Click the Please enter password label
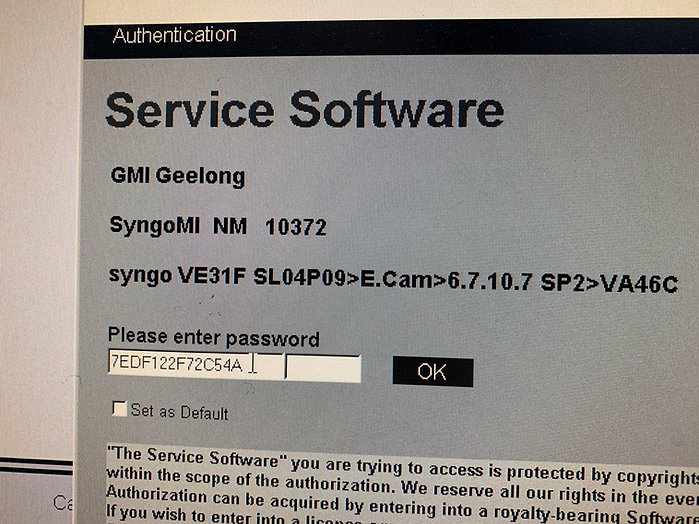This screenshot has width=699, height=524. (x=214, y=338)
